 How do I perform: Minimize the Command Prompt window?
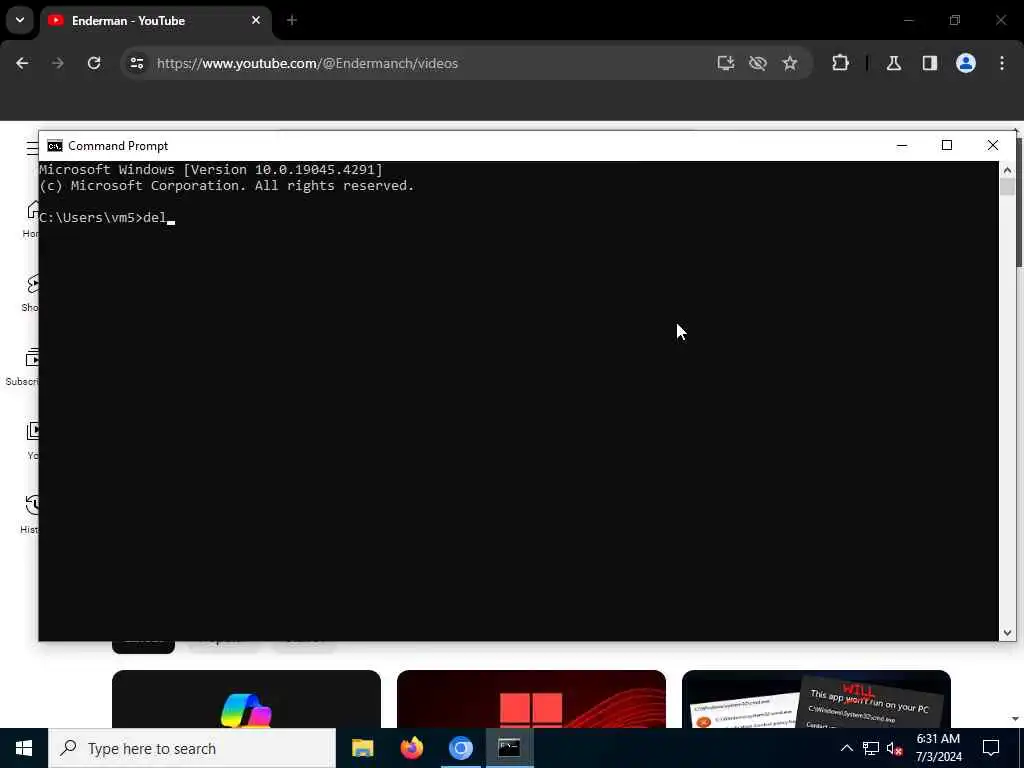point(902,145)
